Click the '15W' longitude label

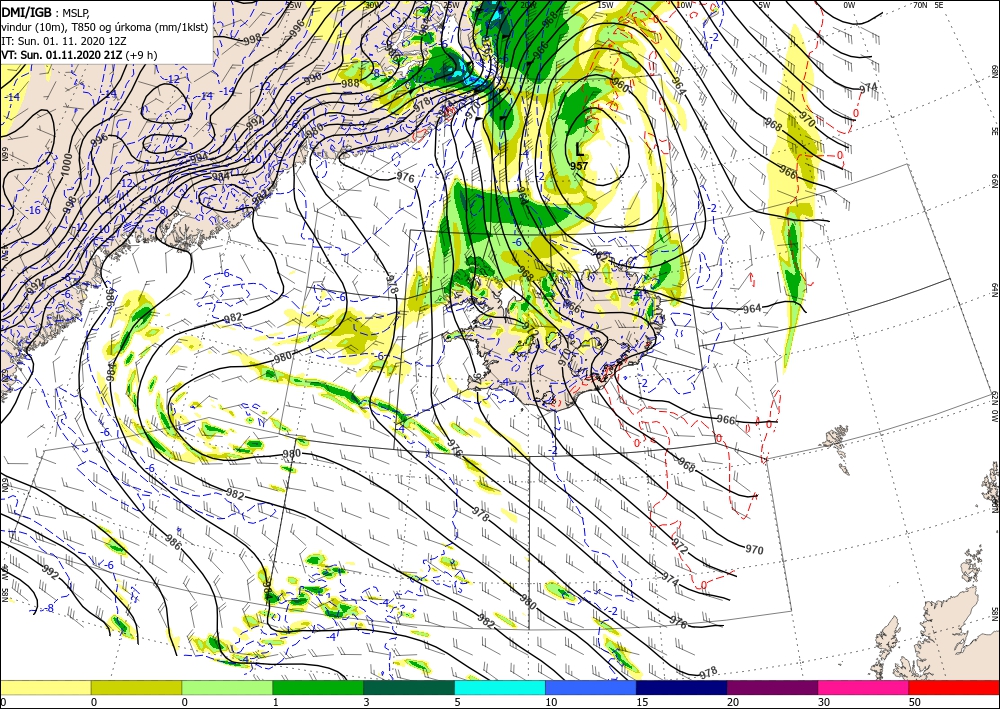click(606, 5)
